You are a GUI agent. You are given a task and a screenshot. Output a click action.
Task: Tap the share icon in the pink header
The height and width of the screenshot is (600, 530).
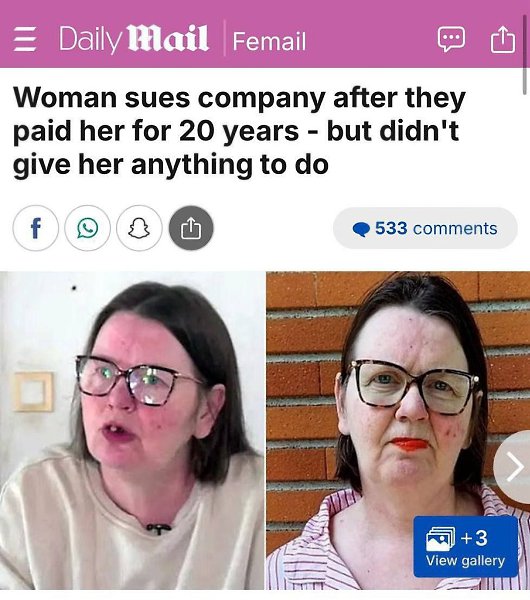[x=502, y=39]
